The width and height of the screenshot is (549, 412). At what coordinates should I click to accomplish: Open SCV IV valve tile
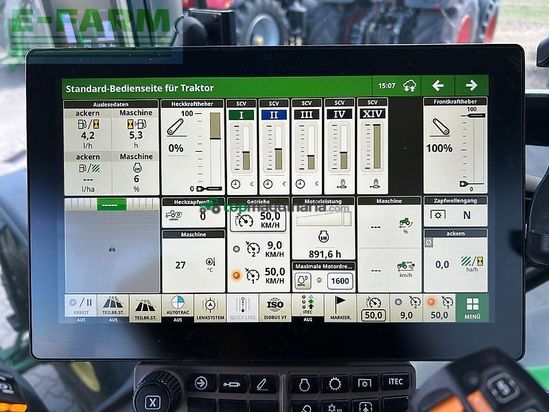(339, 146)
